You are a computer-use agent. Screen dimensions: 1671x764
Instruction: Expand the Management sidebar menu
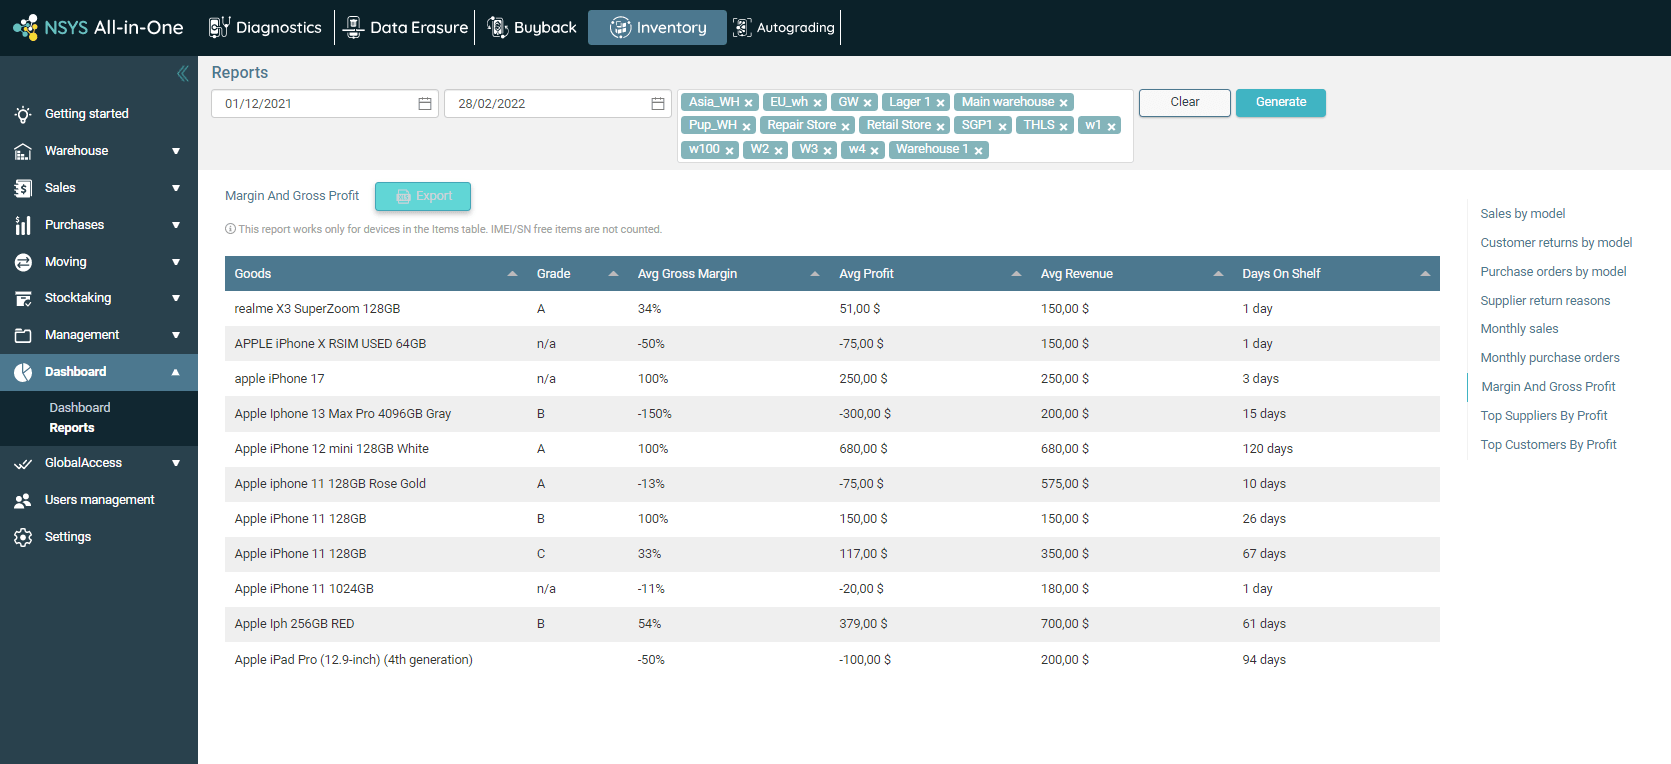coord(99,335)
